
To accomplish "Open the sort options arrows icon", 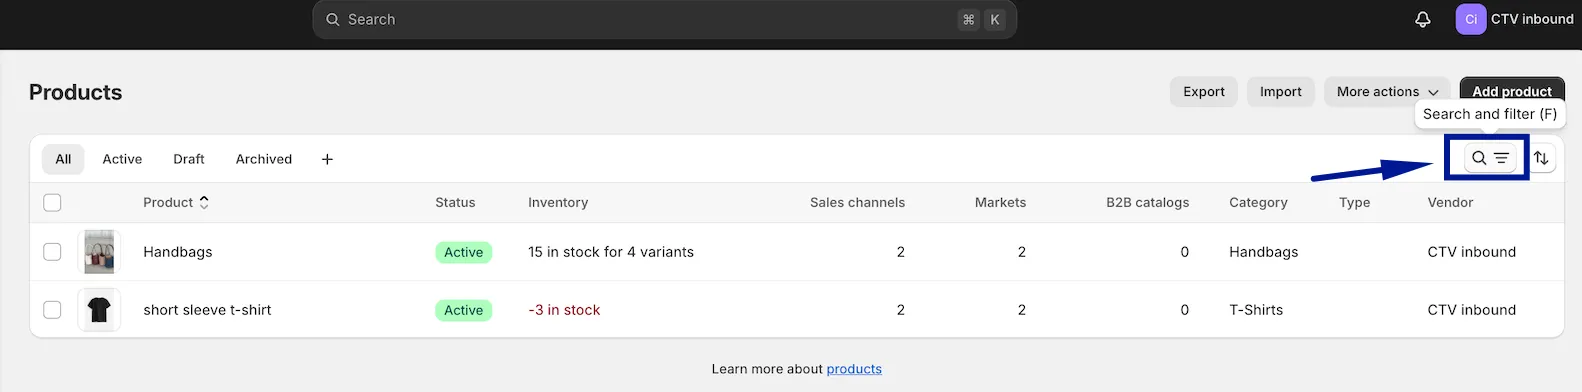I will [1541, 158].
